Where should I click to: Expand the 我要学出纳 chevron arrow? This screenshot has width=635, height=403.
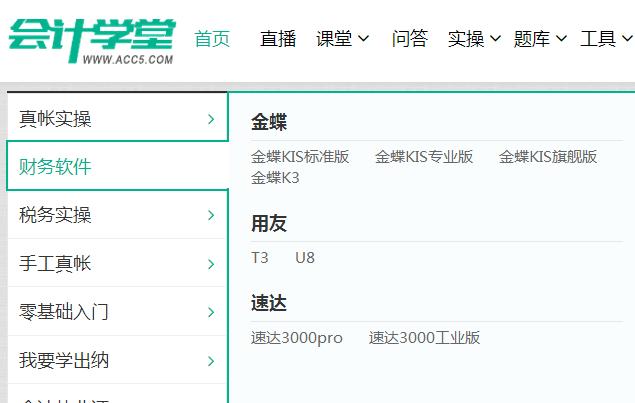pos(211,361)
